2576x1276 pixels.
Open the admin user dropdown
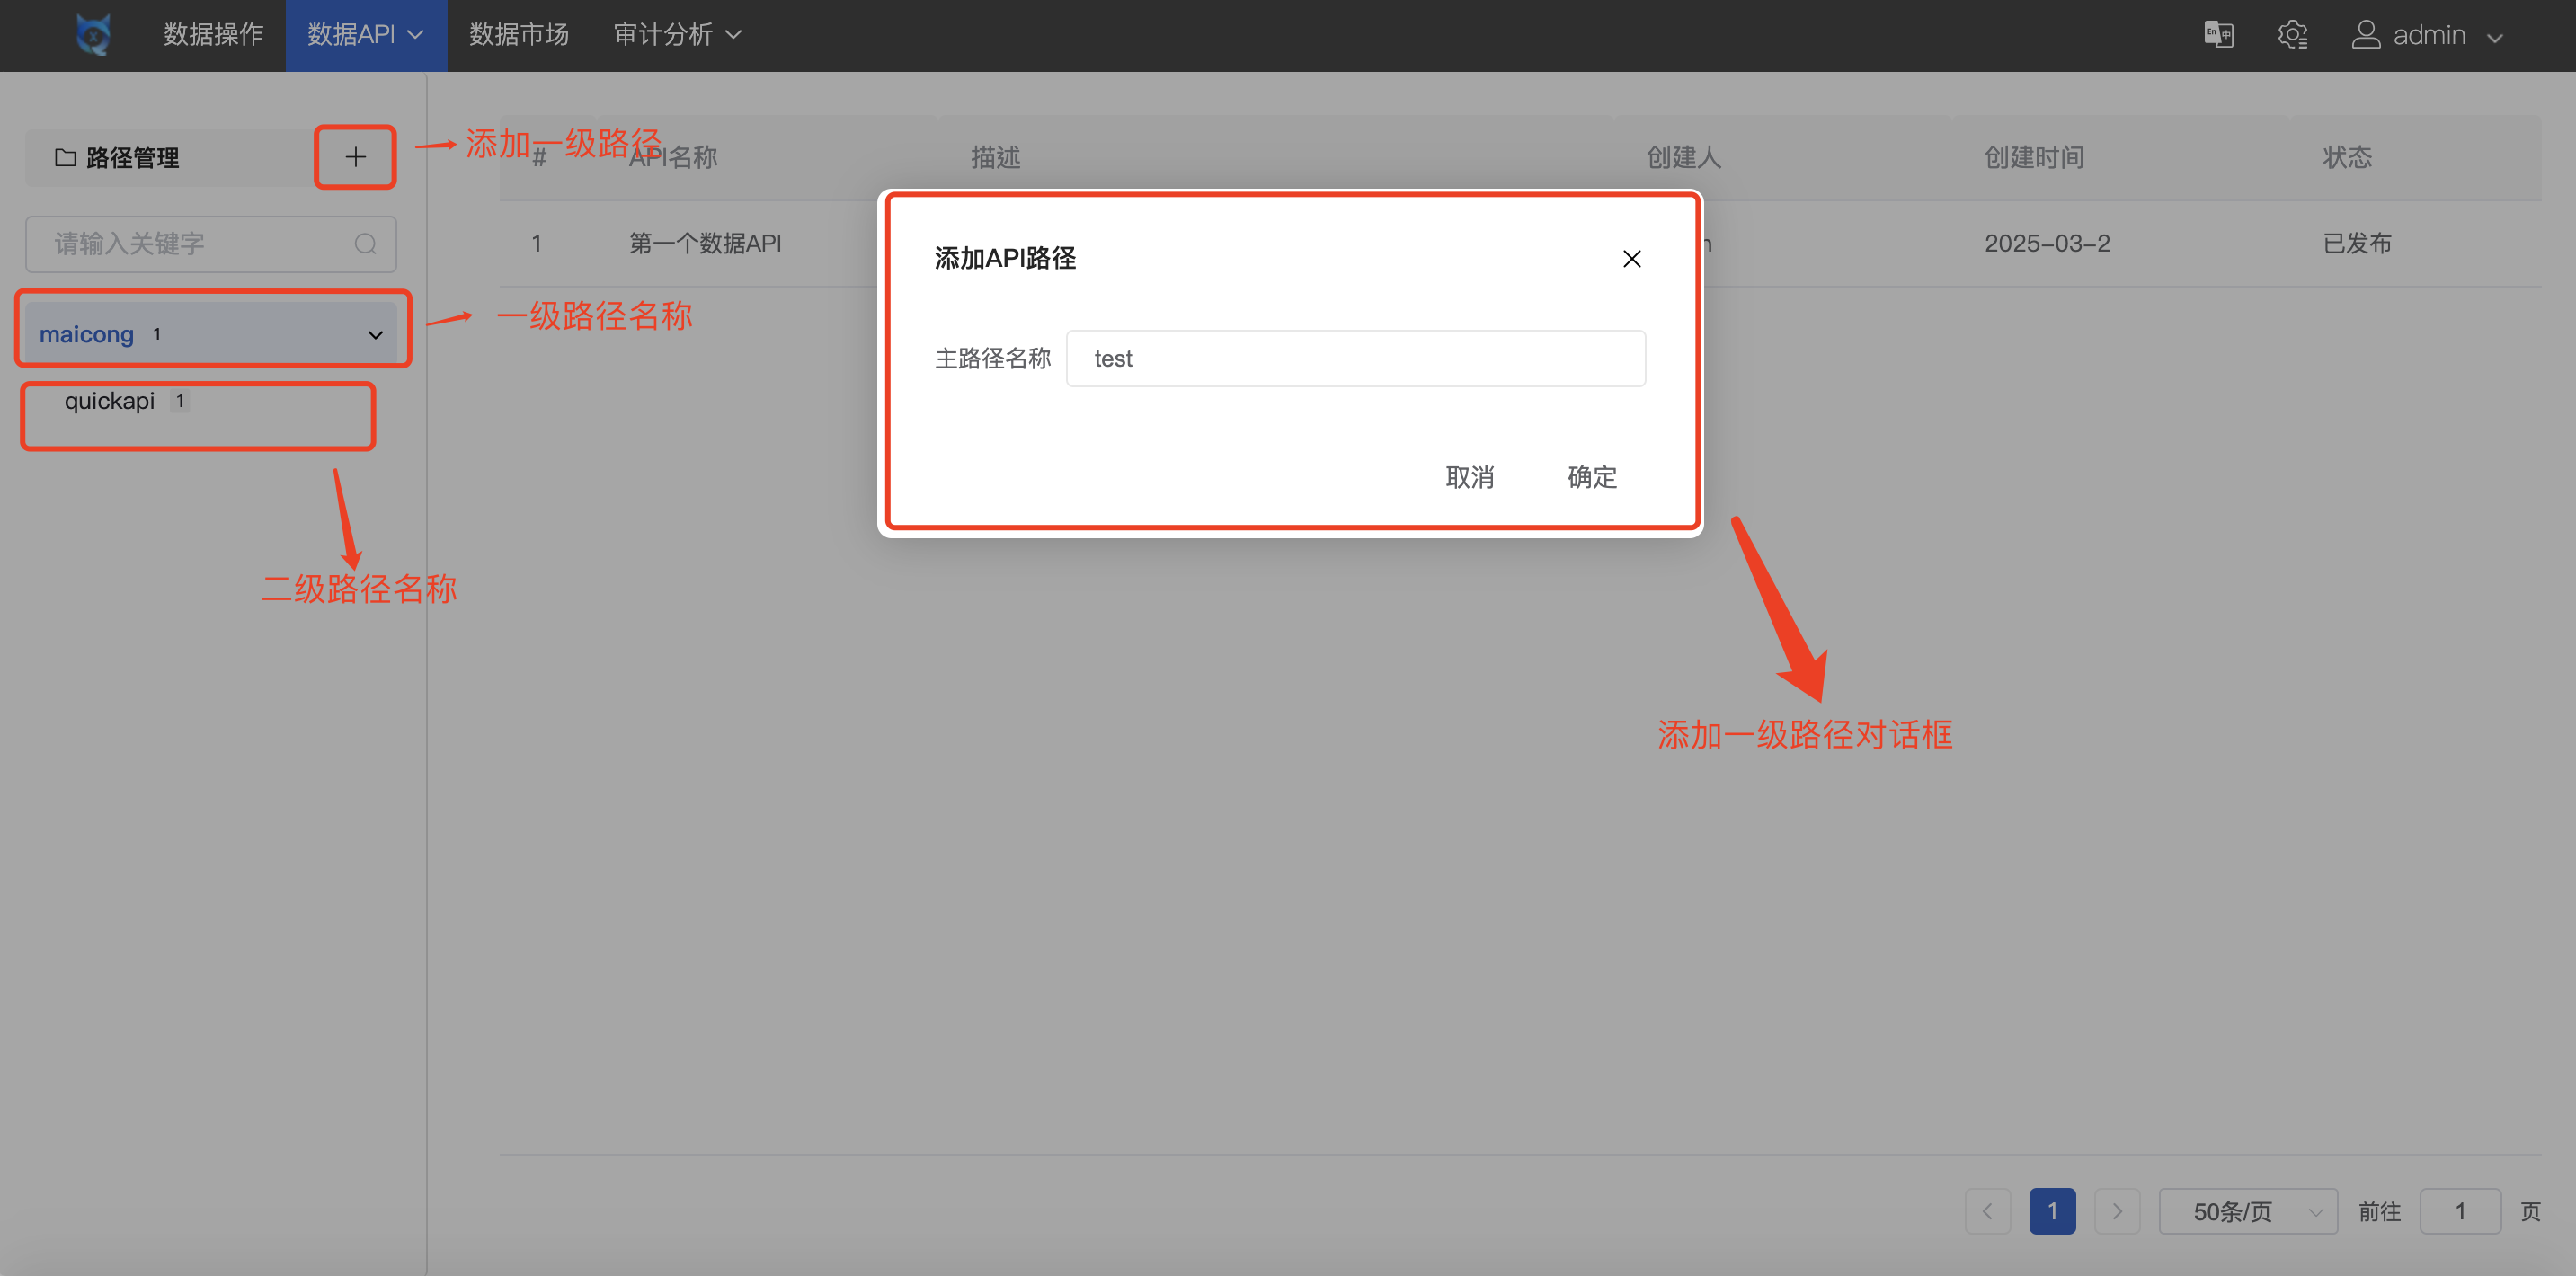(x=2427, y=35)
